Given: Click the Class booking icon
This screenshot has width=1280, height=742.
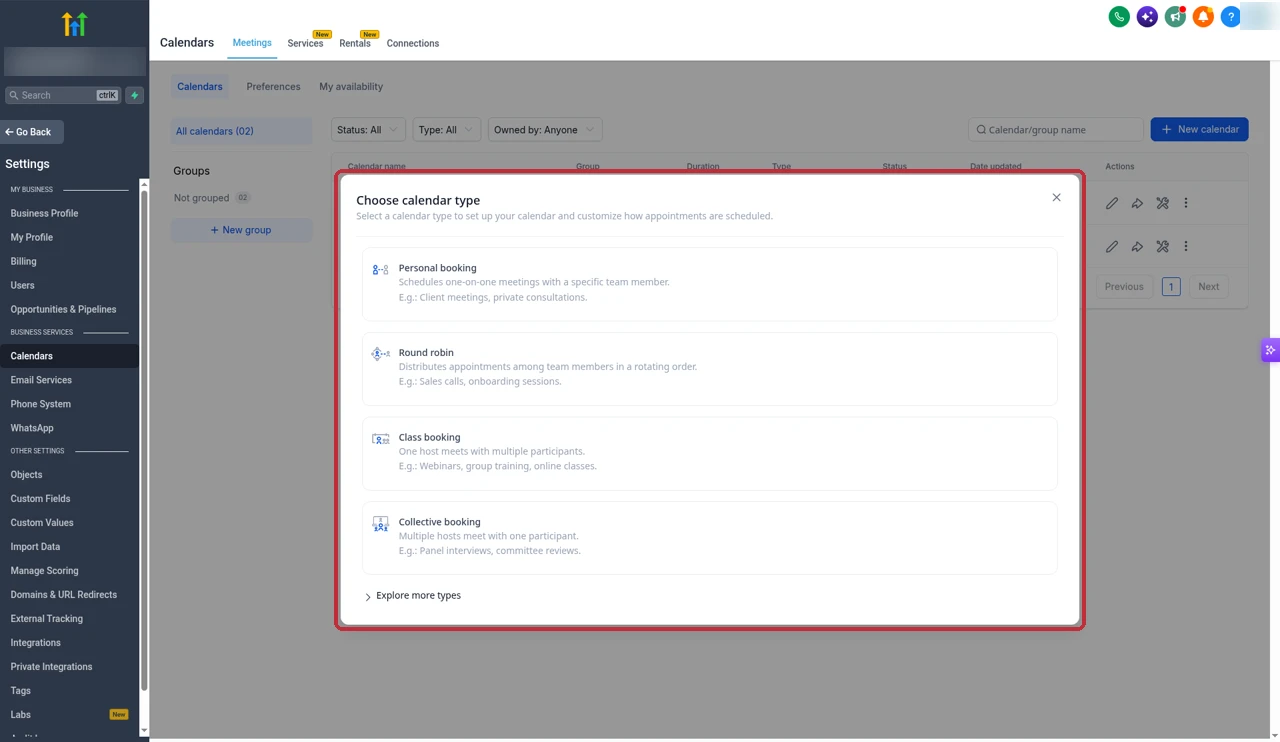Looking at the screenshot, I should click(x=380, y=439).
